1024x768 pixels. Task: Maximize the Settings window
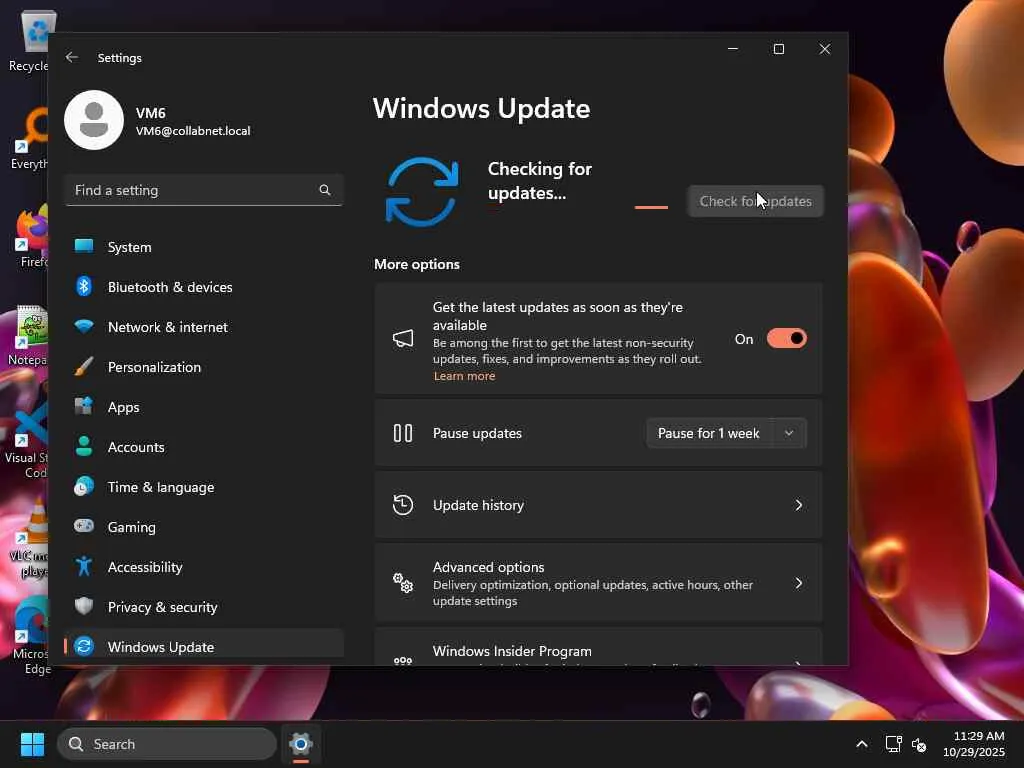click(778, 49)
